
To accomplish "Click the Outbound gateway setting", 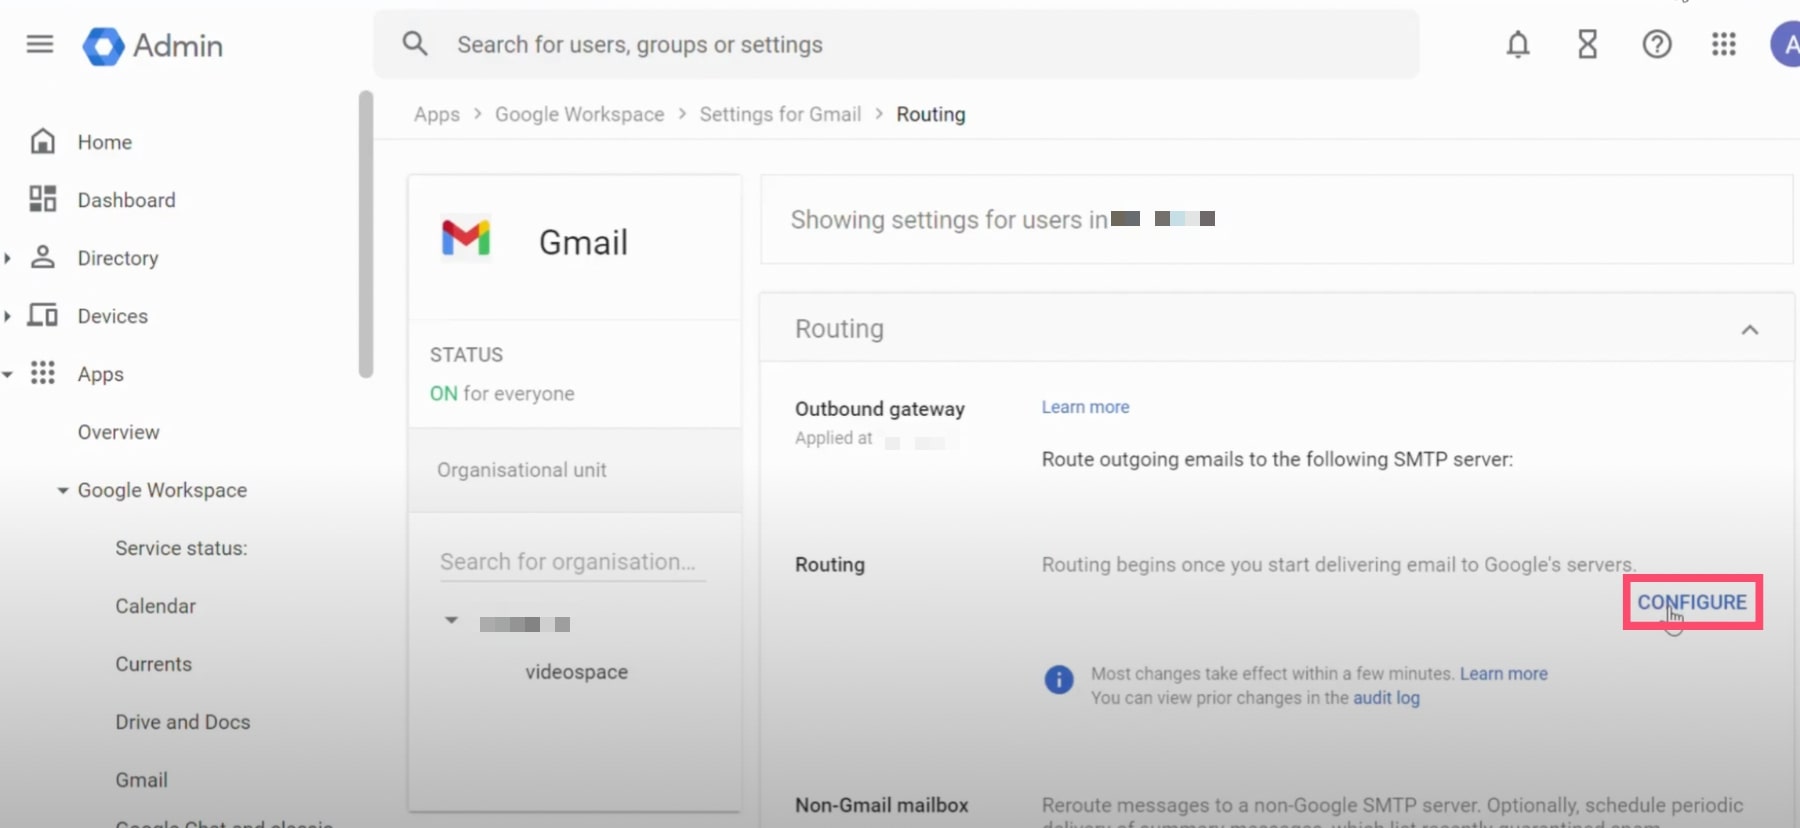I will pyautogui.click(x=880, y=409).
